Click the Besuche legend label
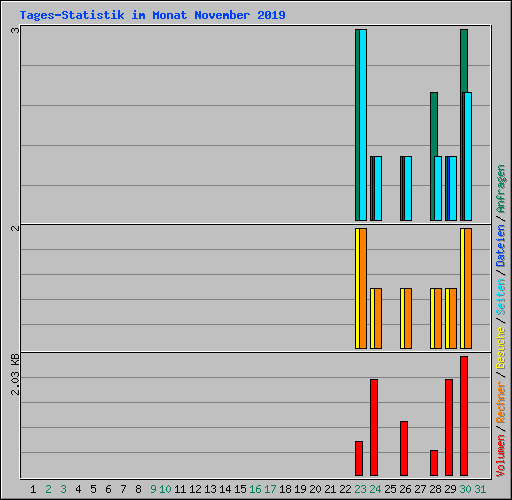The height and width of the screenshot is (500, 512). tap(501, 347)
